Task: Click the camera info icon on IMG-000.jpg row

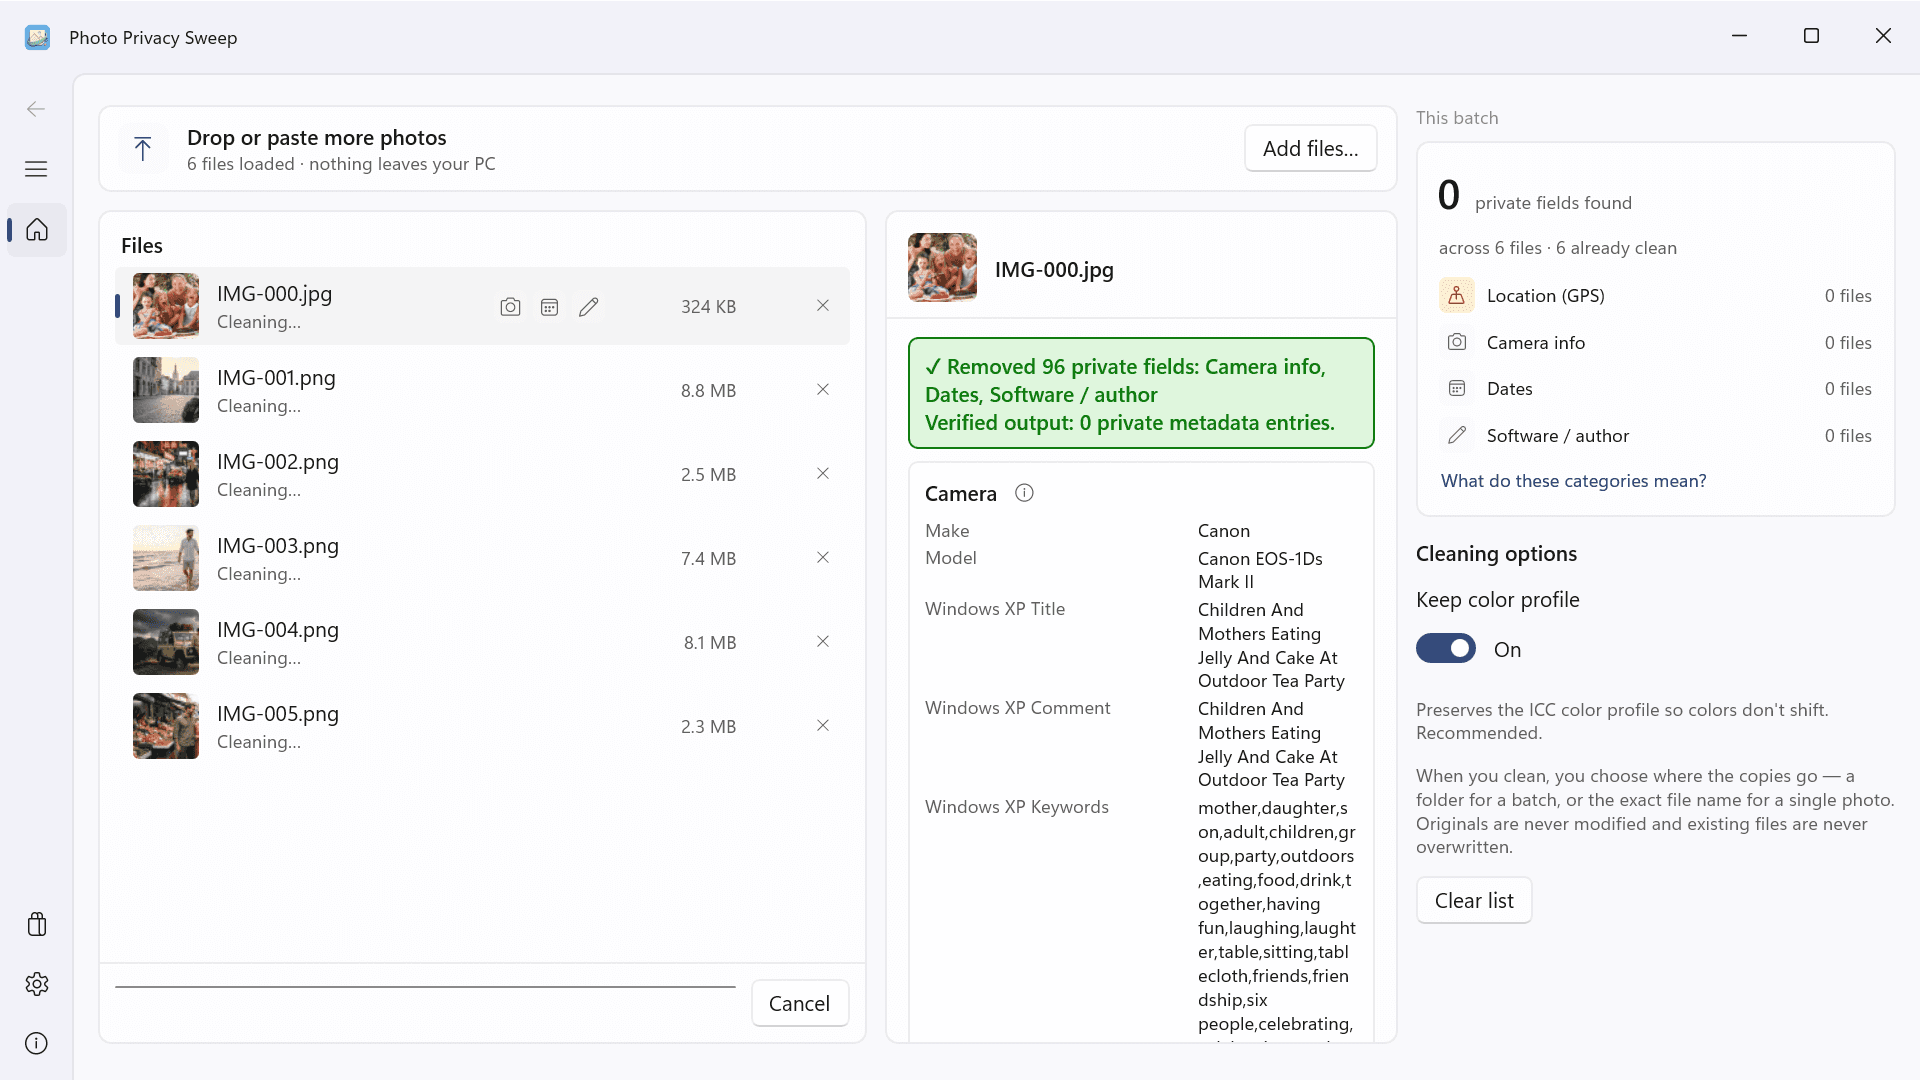Action: 510,307
